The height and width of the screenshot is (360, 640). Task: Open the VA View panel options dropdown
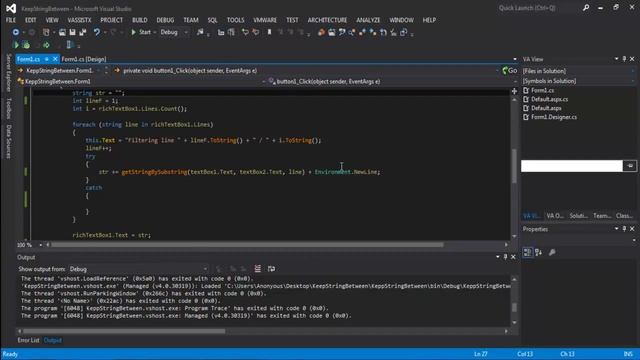pos(616,59)
